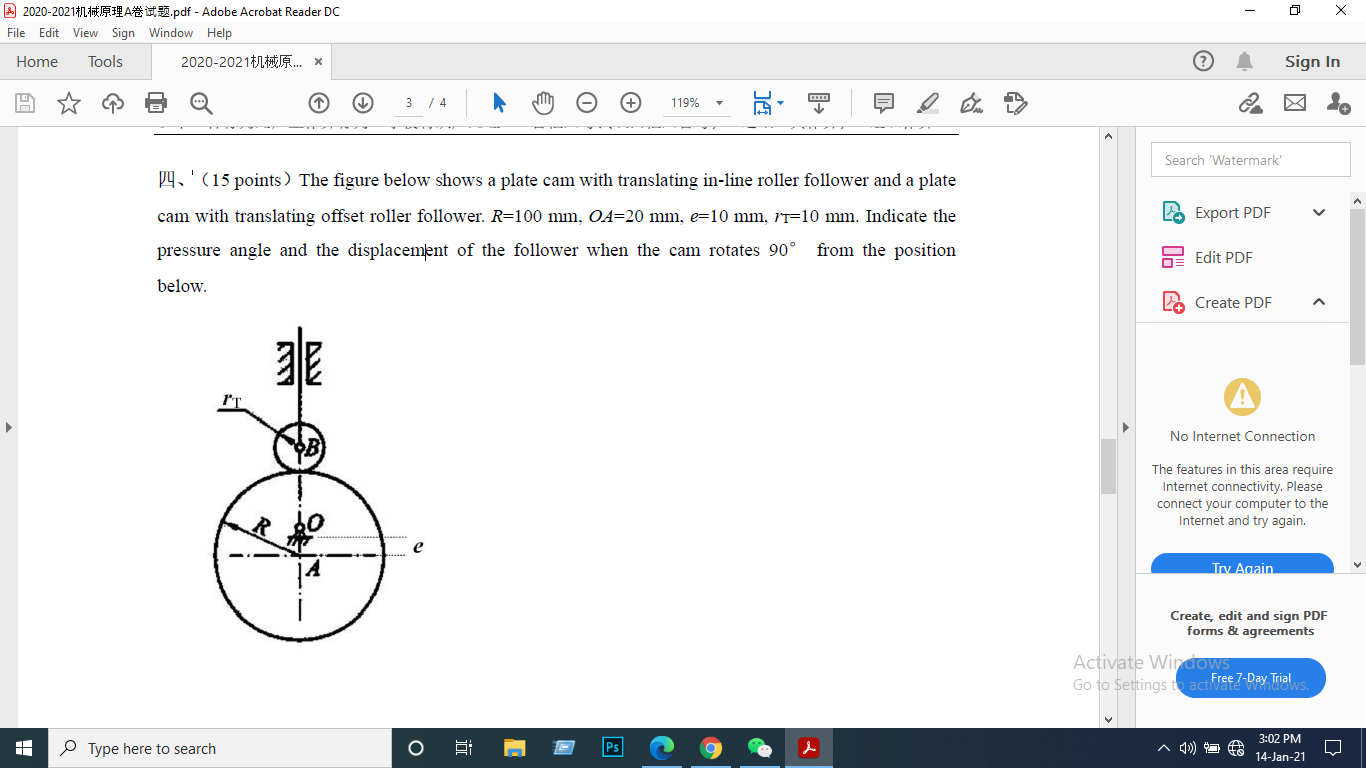Switch to the Home tab
The height and width of the screenshot is (768, 1366).
point(37,61)
